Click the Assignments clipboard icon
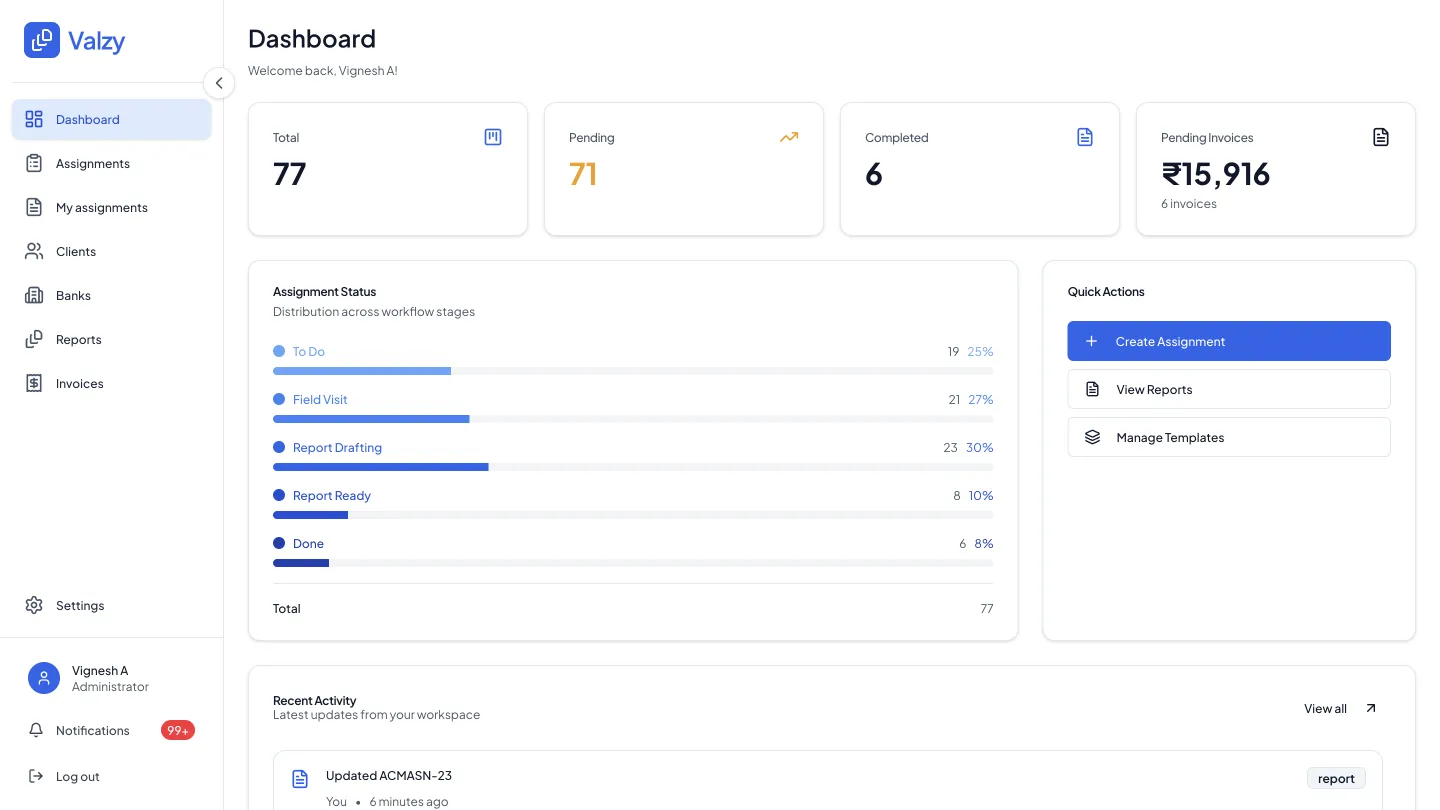 coord(34,163)
